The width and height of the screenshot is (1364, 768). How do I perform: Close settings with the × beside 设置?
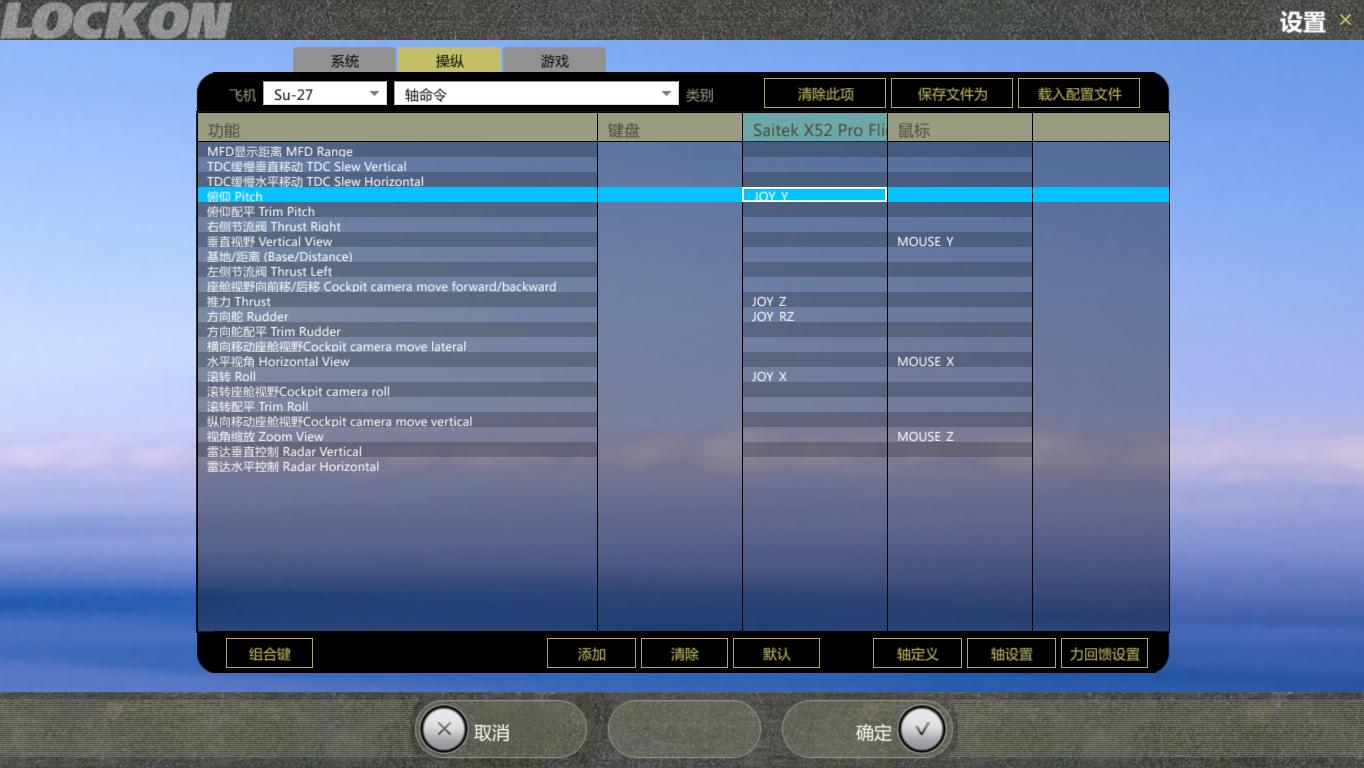[x=1345, y=19]
